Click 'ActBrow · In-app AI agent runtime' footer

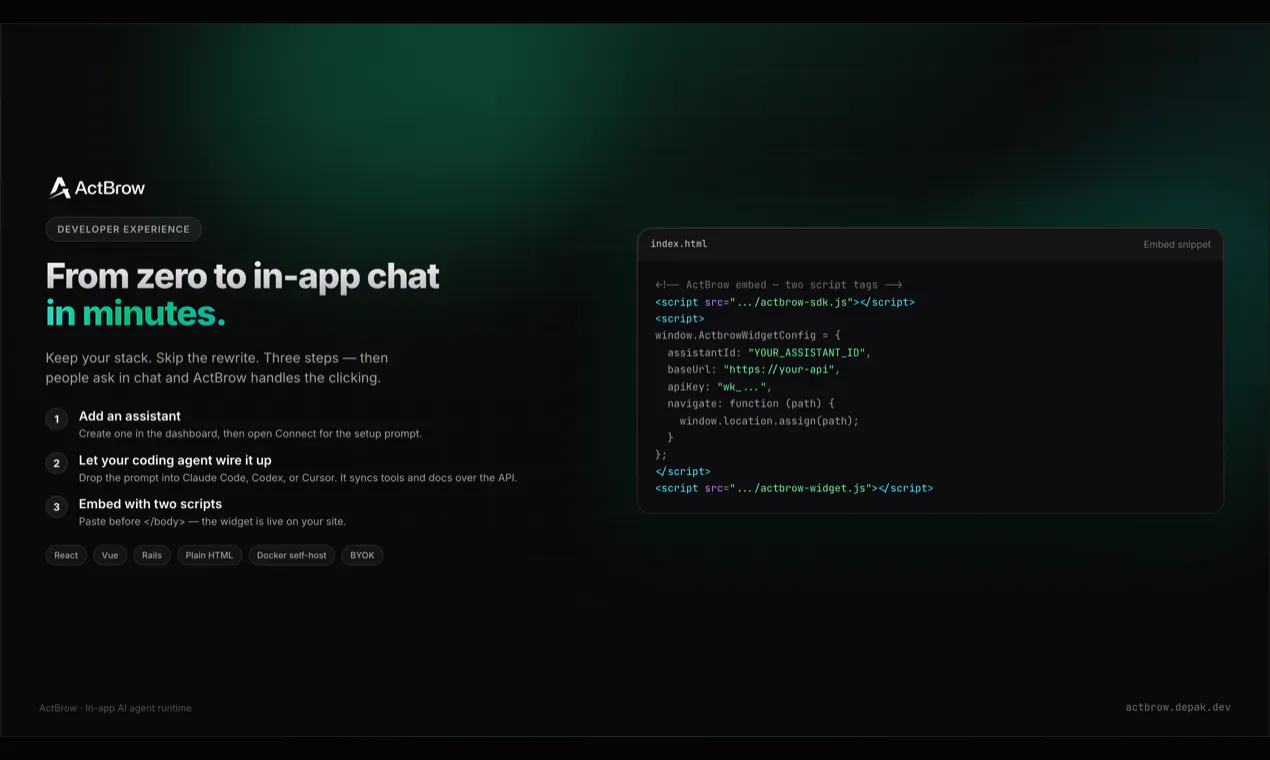coord(115,708)
